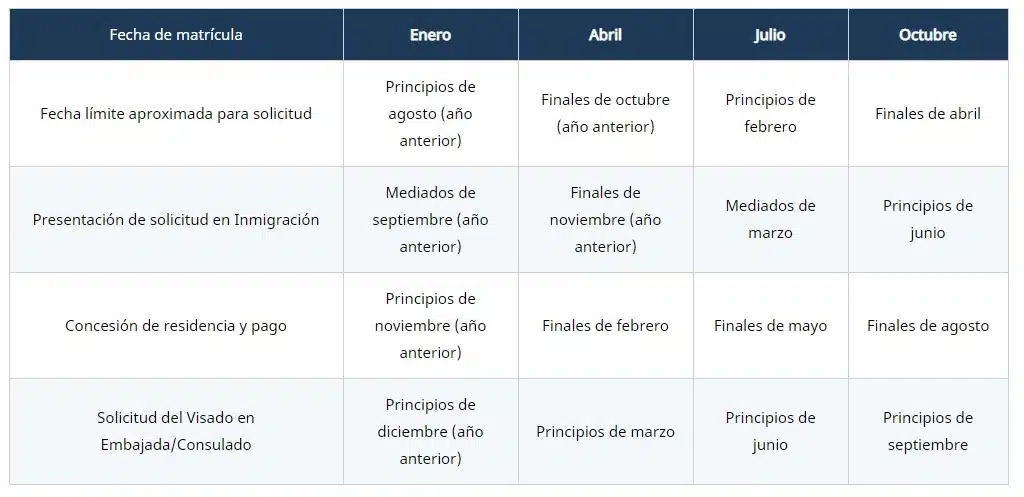Select Presentación de solicitud en Inmigración row label
This screenshot has width=1024, height=497.
coord(176,219)
